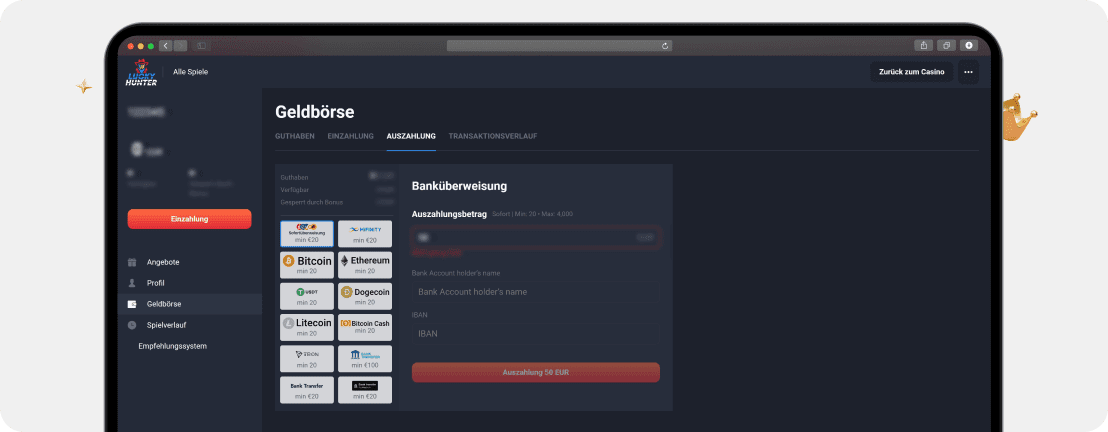Screen dimensions: 1108x432
Task: Submit with Auszahlung 50 EUR button
Action: pos(535,372)
